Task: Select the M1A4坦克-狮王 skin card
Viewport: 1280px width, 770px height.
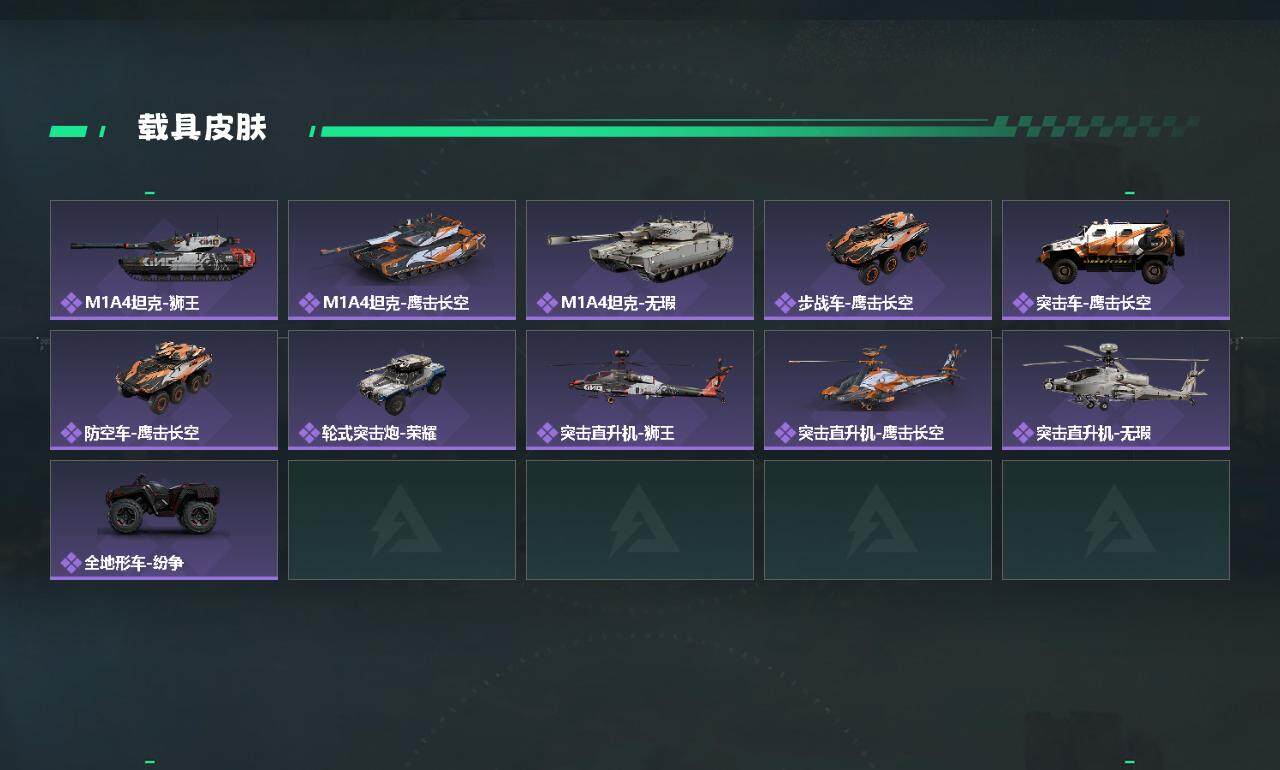Action: point(164,260)
